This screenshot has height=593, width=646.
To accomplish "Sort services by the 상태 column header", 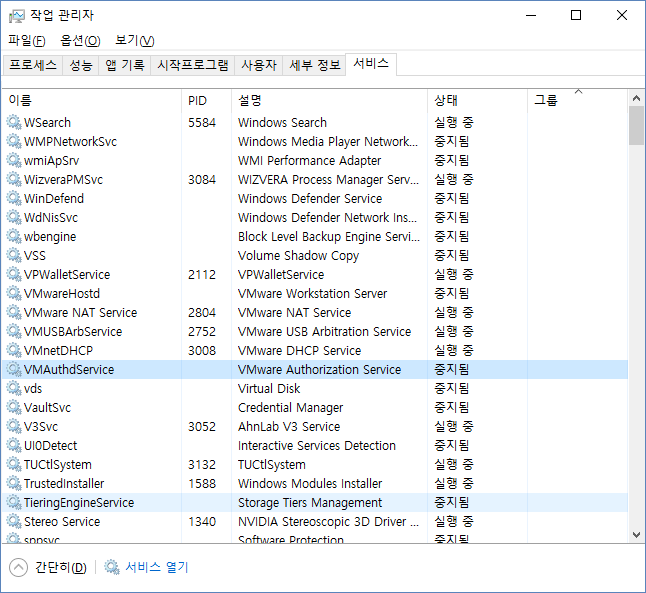I will [x=477, y=100].
